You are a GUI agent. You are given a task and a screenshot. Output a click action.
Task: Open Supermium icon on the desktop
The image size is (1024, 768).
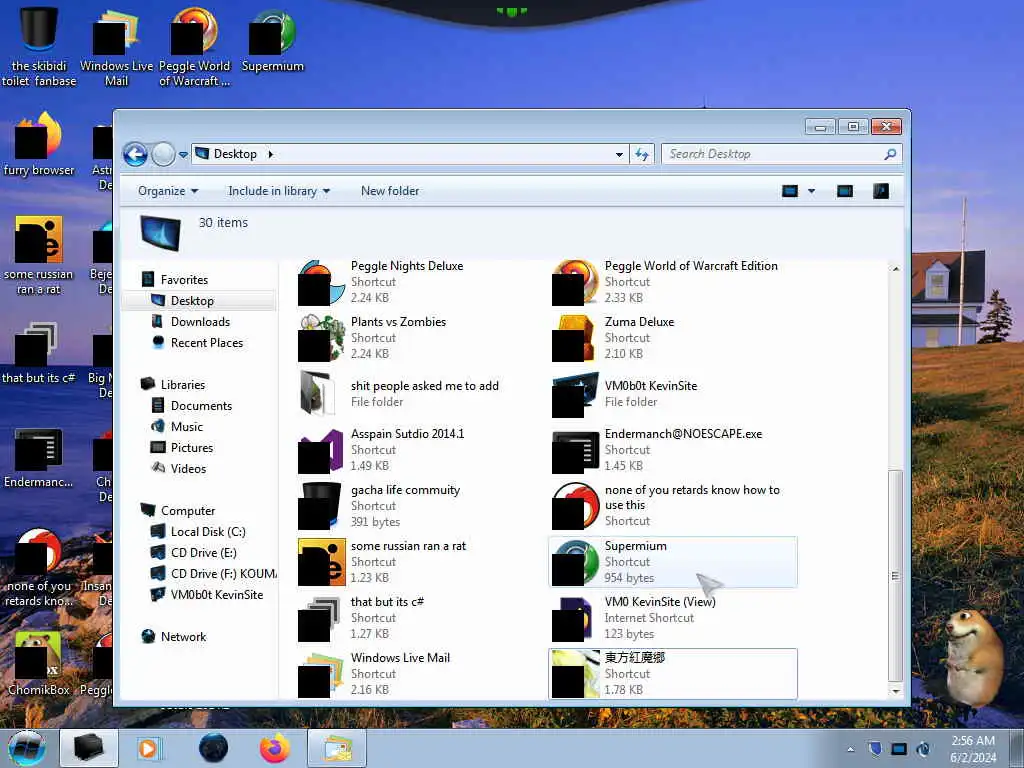coord(272,40)
